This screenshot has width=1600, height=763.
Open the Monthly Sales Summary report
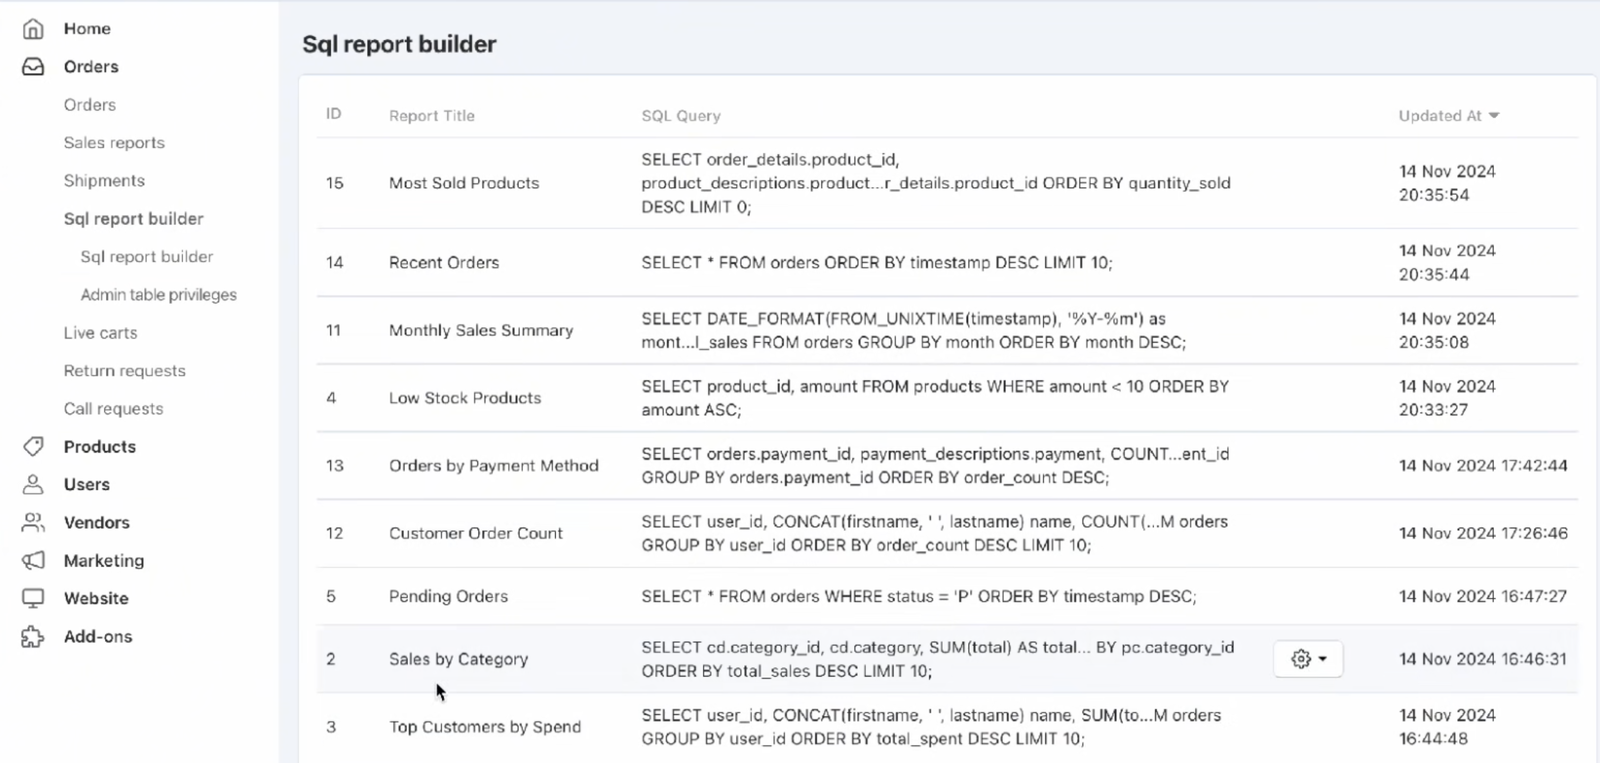[481, 331]
